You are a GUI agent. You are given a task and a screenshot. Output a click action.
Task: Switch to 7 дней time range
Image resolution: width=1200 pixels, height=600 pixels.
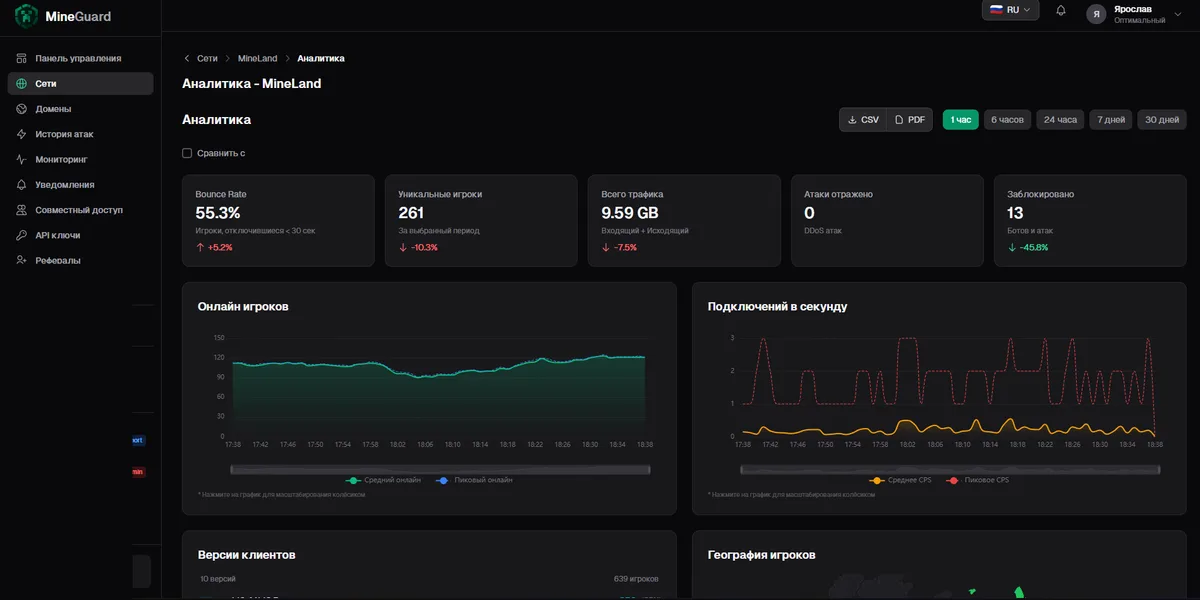tap(1111, 120)
